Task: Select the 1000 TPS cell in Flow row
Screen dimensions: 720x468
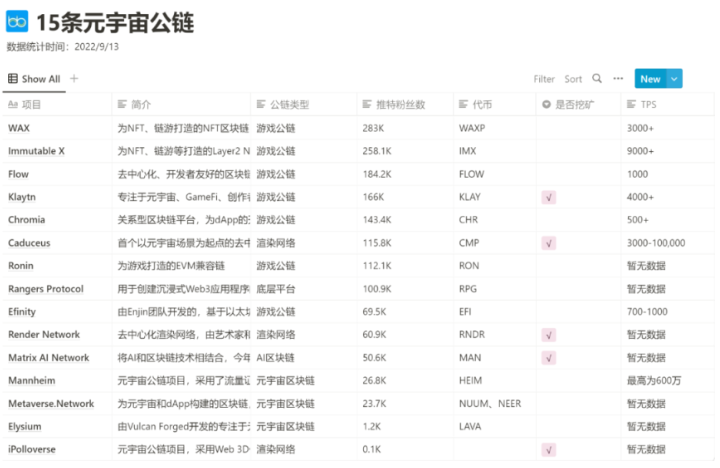Action: coord(668,174)
